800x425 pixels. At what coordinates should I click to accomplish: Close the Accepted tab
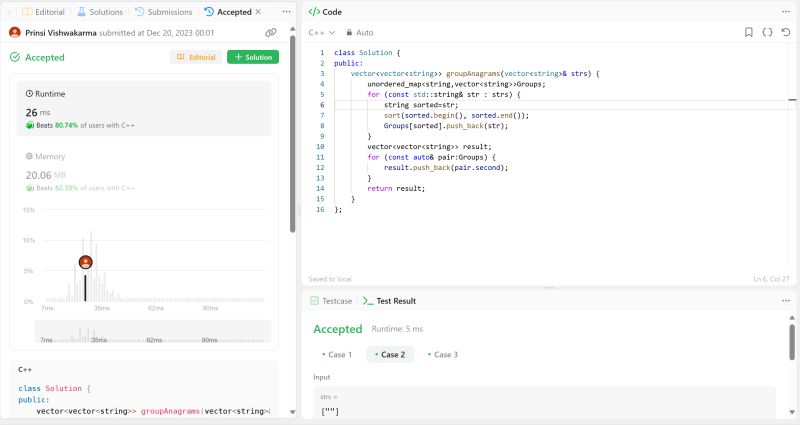(258, 12)
